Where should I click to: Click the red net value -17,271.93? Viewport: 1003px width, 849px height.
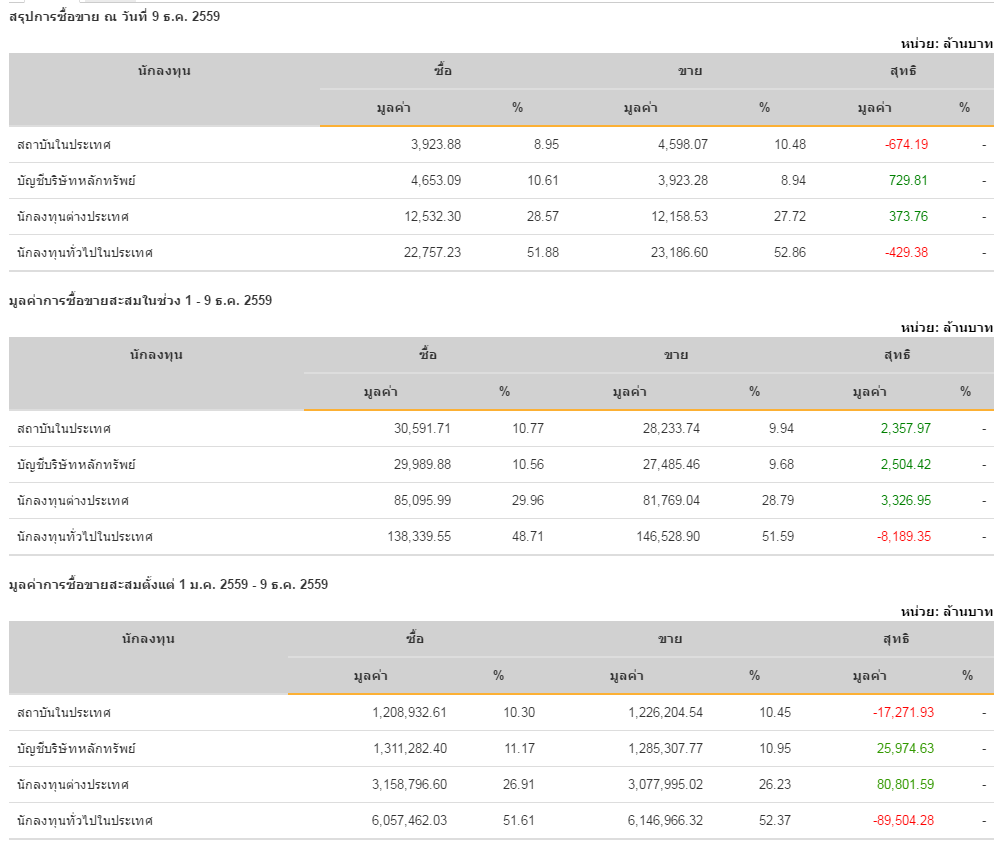pyautogui.click(x=902, y=712)
